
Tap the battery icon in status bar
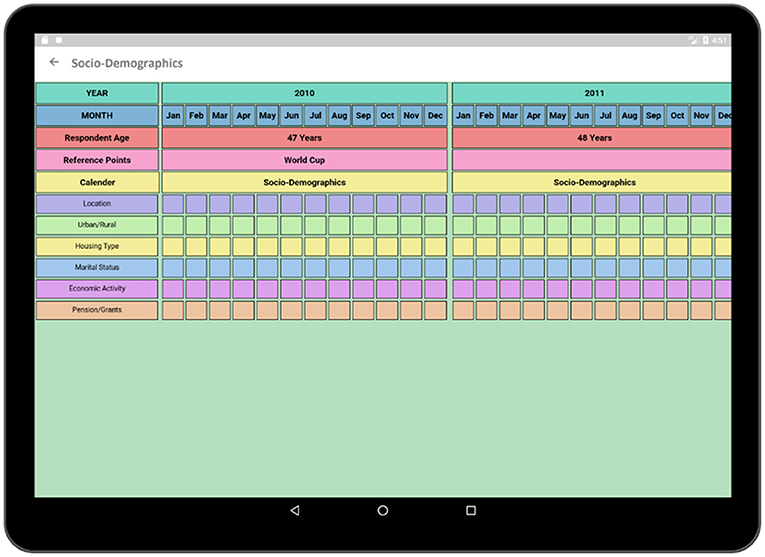[x=705, y=40]
